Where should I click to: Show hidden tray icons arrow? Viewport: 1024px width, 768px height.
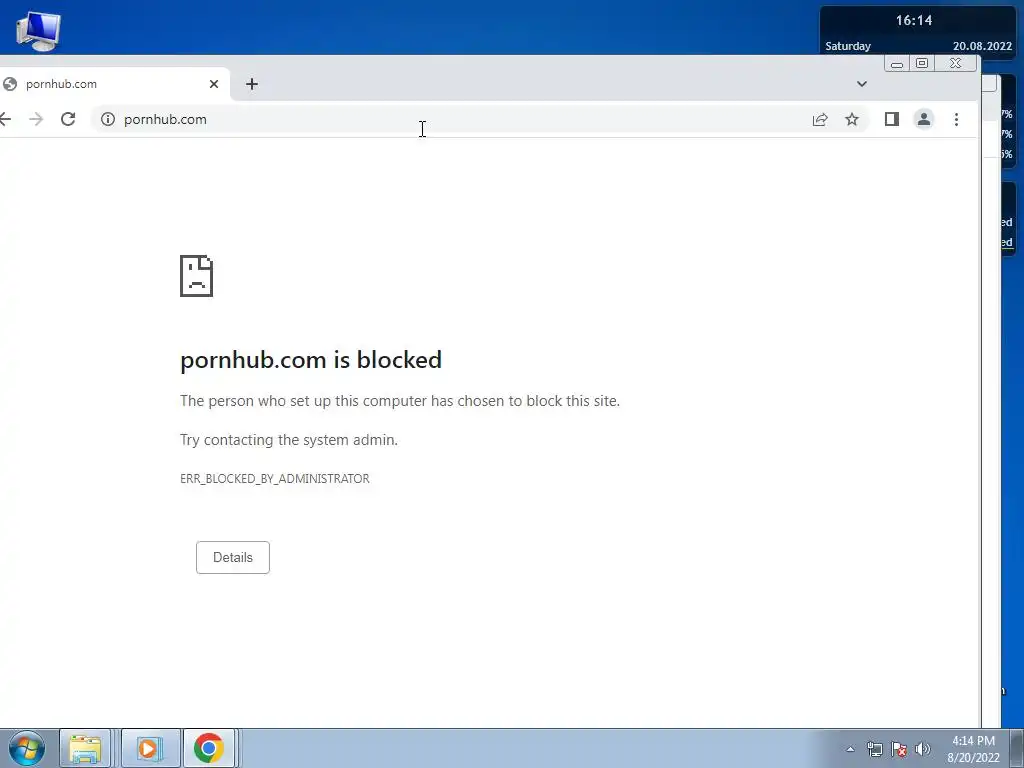850,749
